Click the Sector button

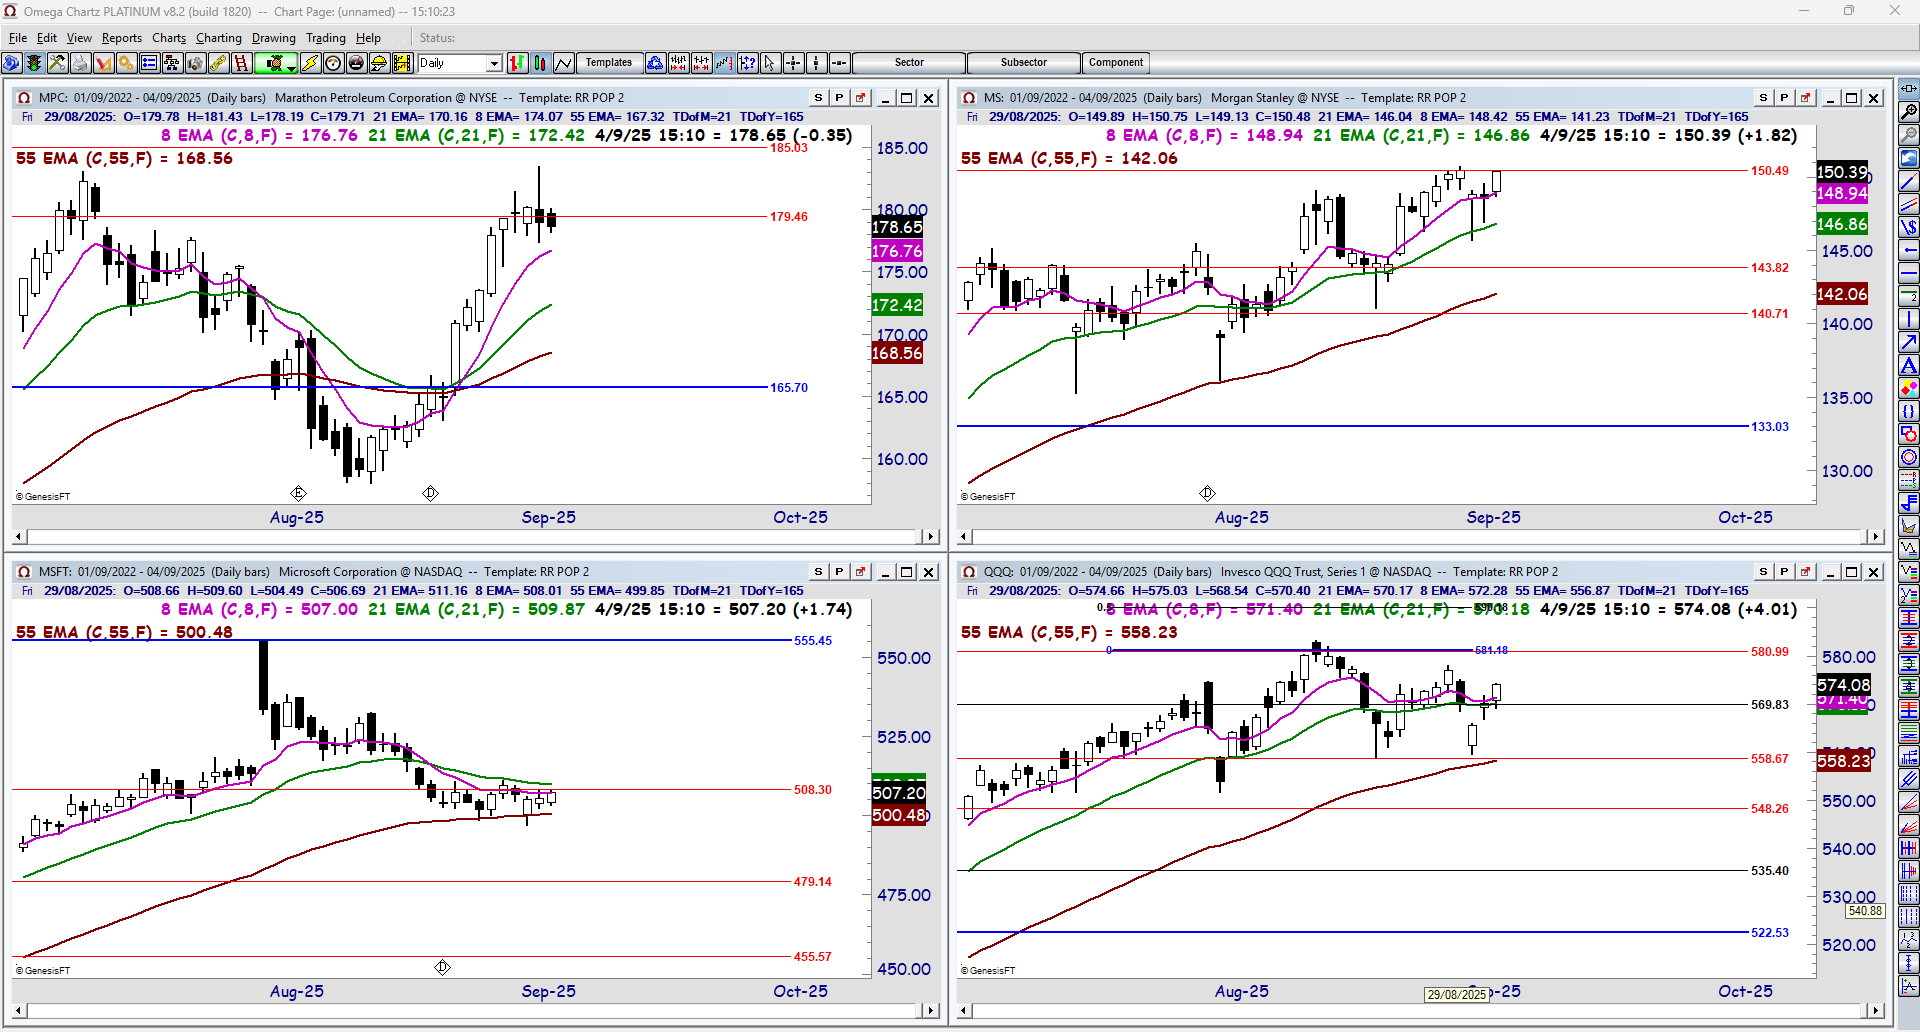point(909,63)
